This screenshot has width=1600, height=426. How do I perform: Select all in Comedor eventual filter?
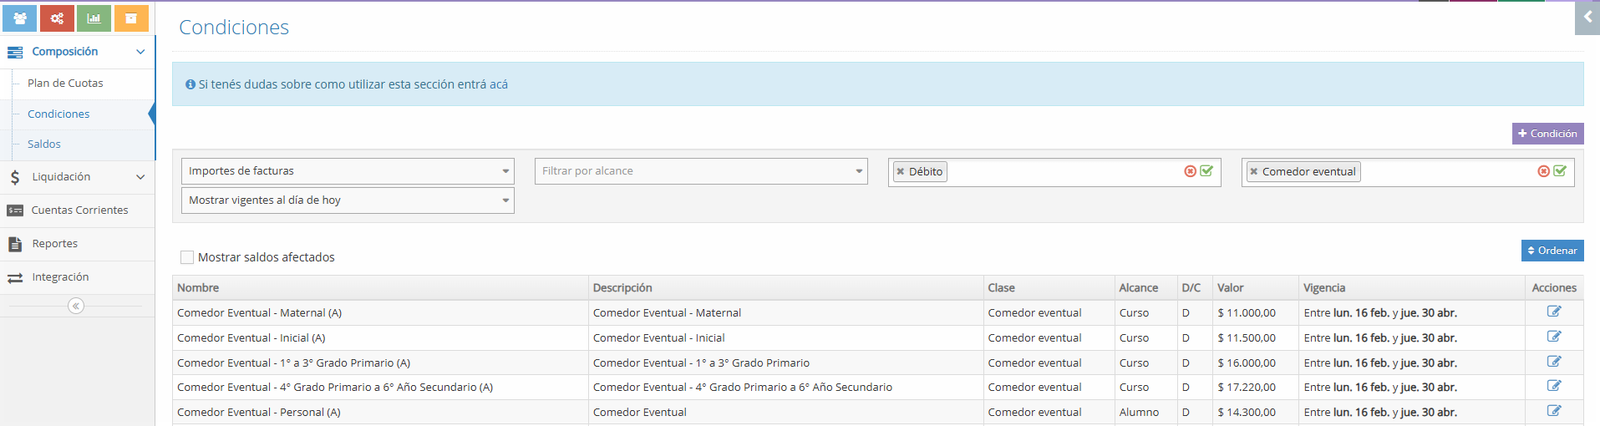click(x=1560, y=171)
